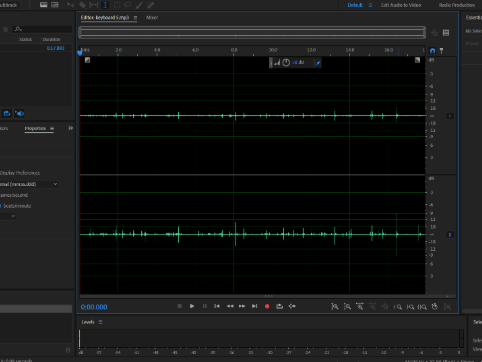482x362 pixels.
Task: Toggle loop playback in the Files panel
Action: (7, 113)
